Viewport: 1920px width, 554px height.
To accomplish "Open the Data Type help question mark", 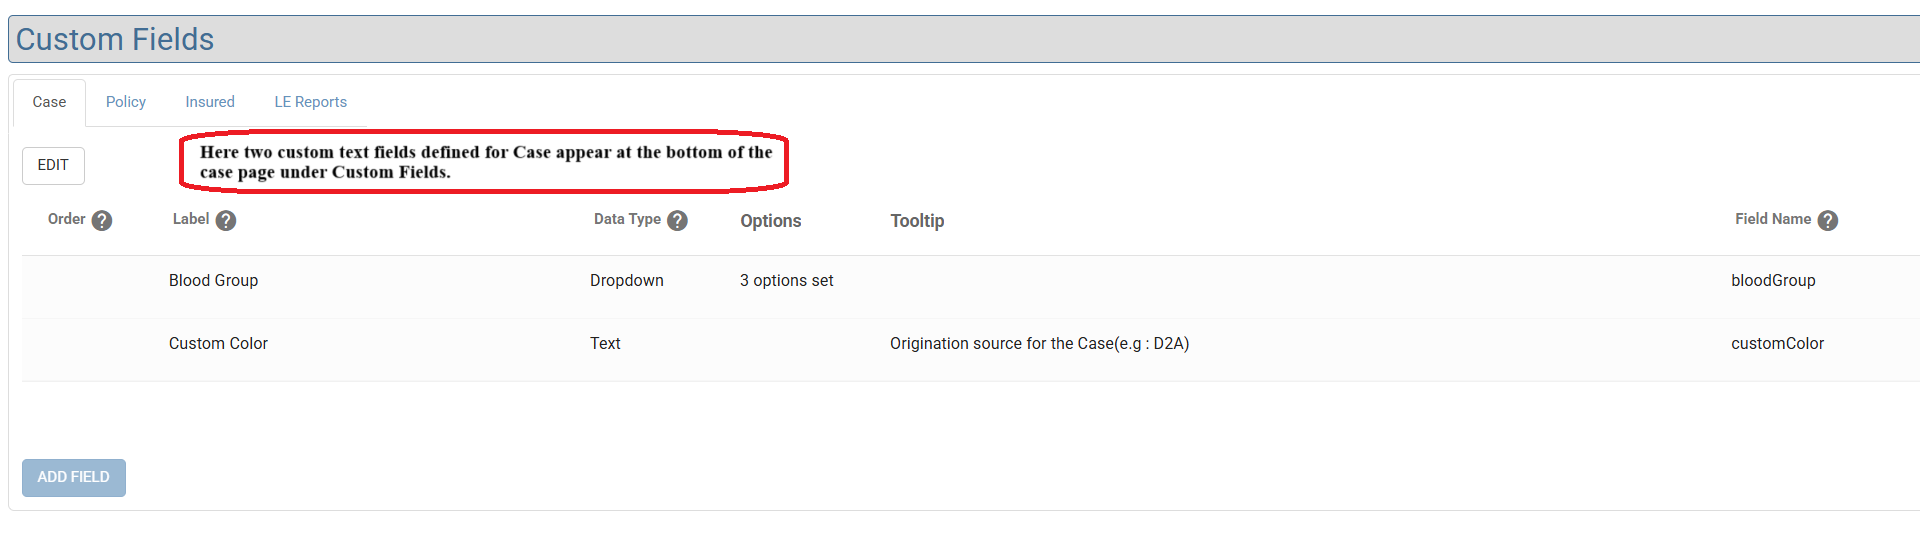I will 678,221.
